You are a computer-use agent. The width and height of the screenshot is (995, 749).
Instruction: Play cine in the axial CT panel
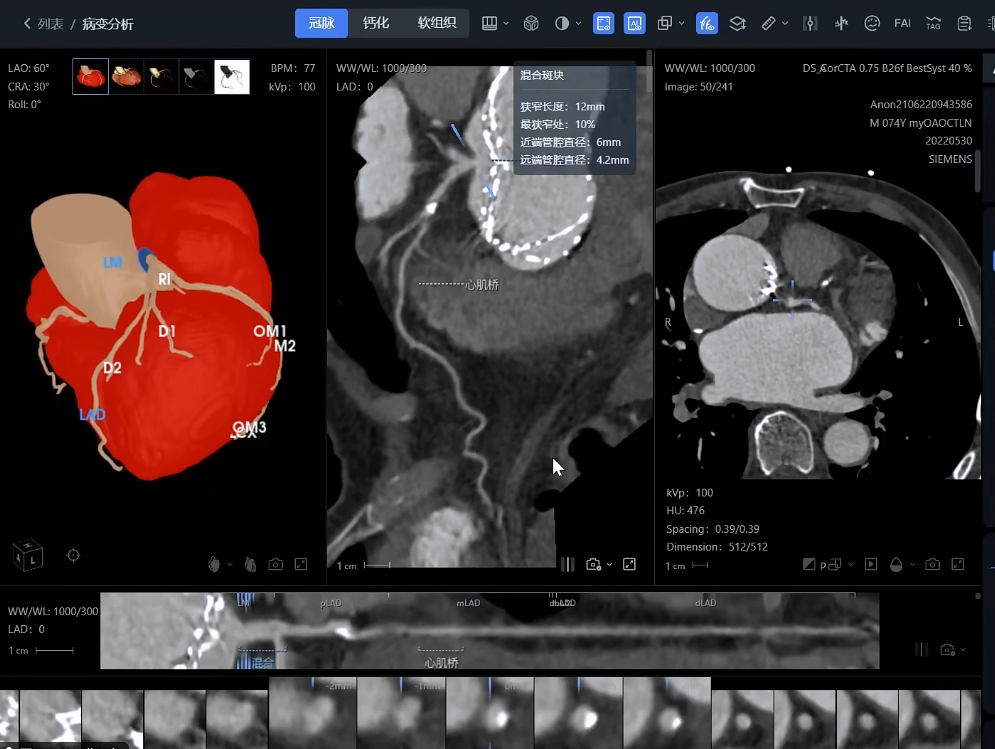pyautogui.click(x=871, y=565)
